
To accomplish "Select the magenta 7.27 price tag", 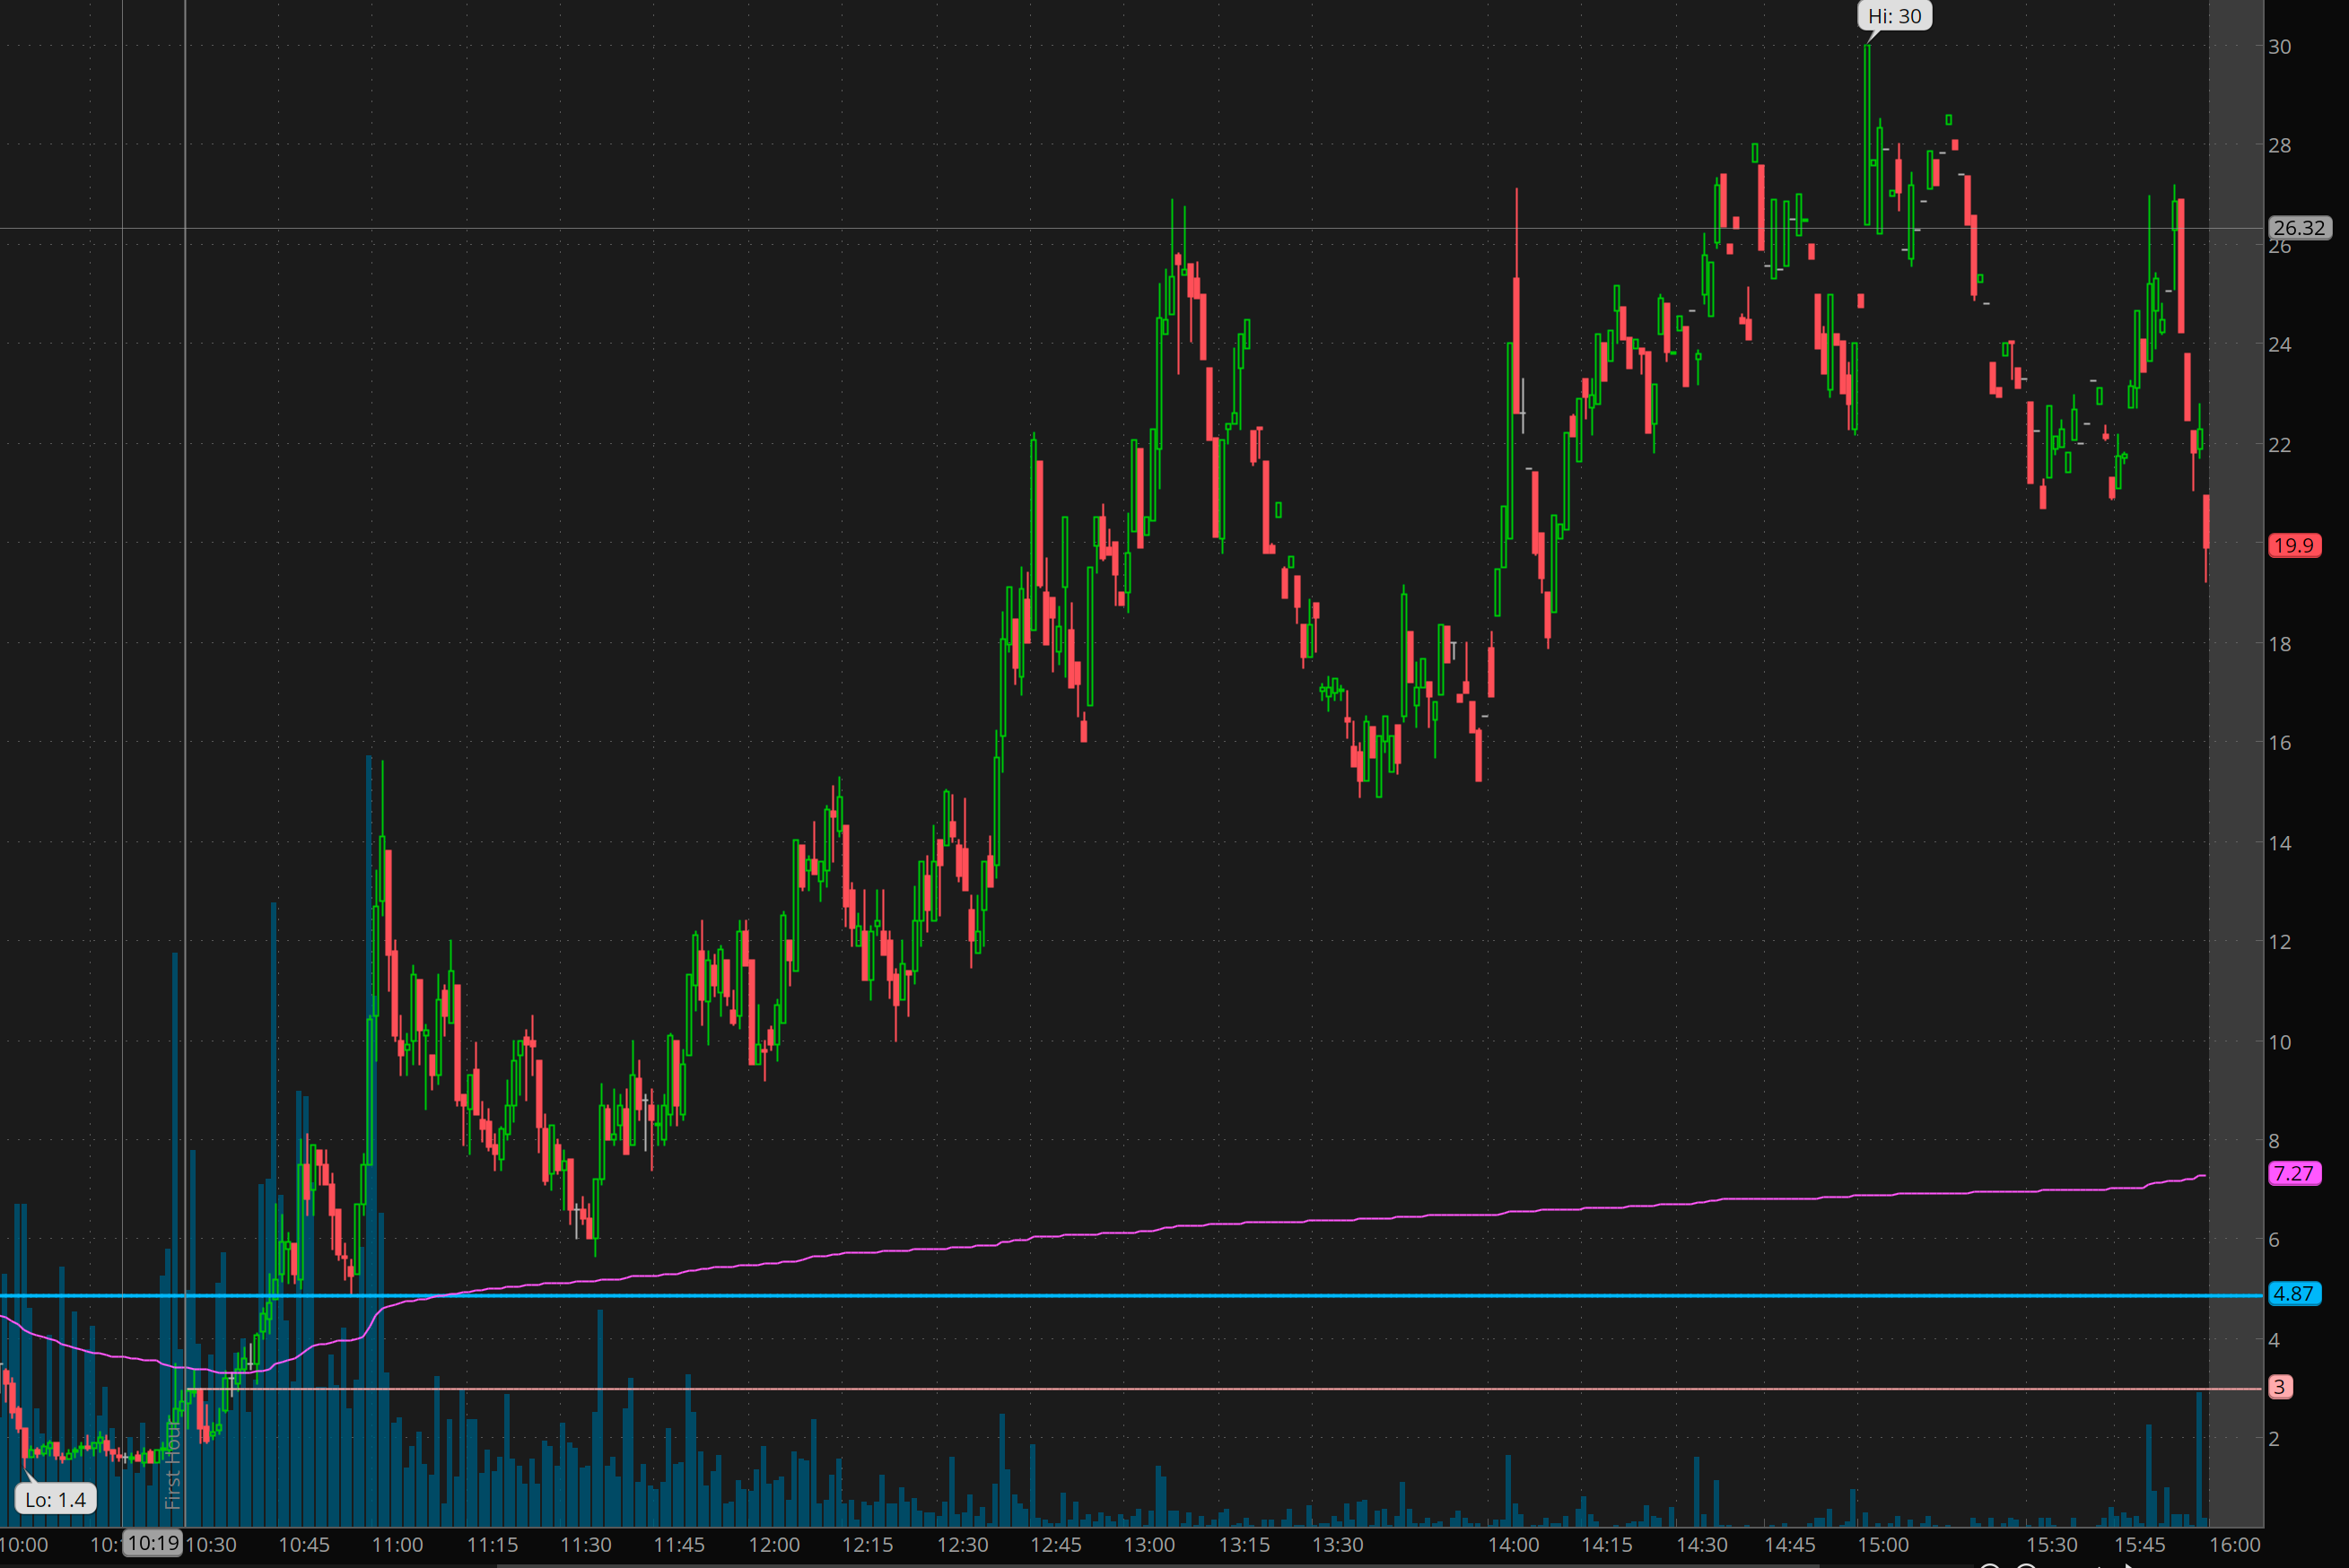I will pos(2293,1173).
